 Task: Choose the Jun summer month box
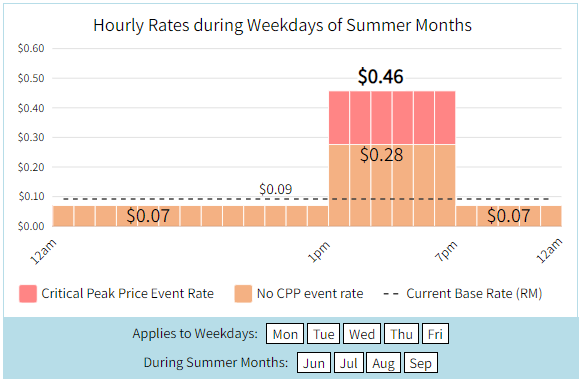[314, 363]
